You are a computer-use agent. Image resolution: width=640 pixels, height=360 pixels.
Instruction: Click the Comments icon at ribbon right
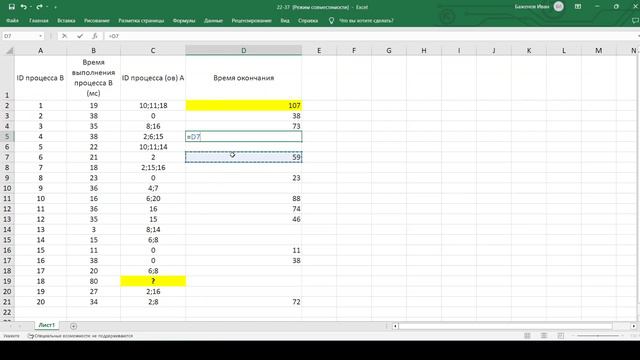(x=635, y=20)
